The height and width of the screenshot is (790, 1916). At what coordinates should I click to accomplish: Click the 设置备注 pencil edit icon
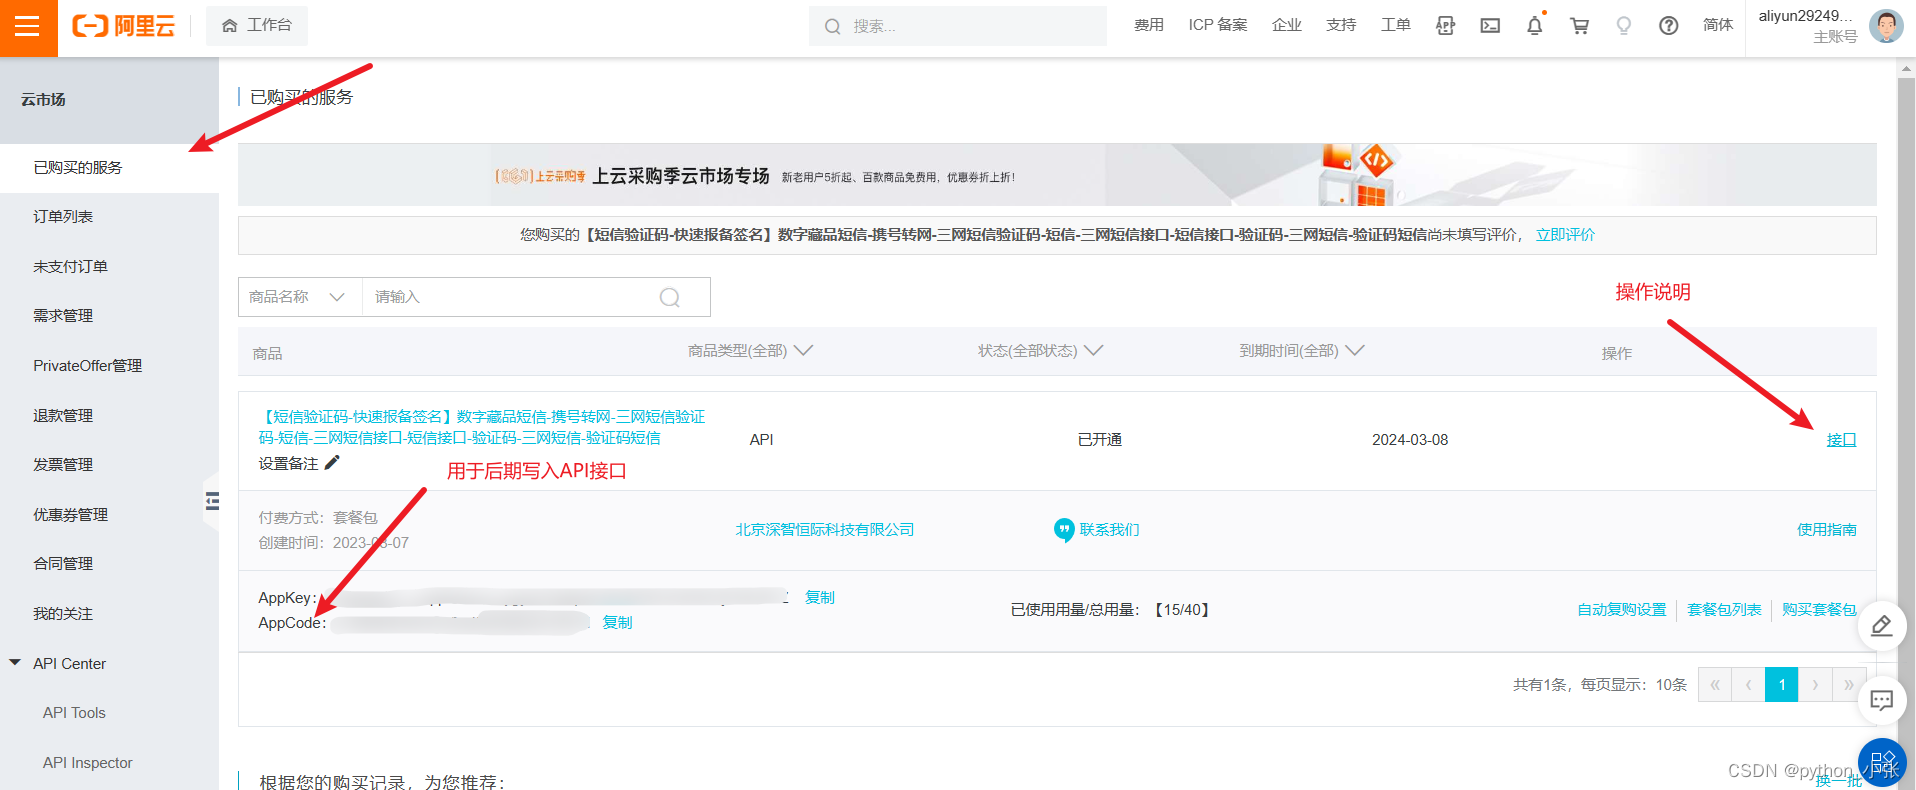click(332, 462)
